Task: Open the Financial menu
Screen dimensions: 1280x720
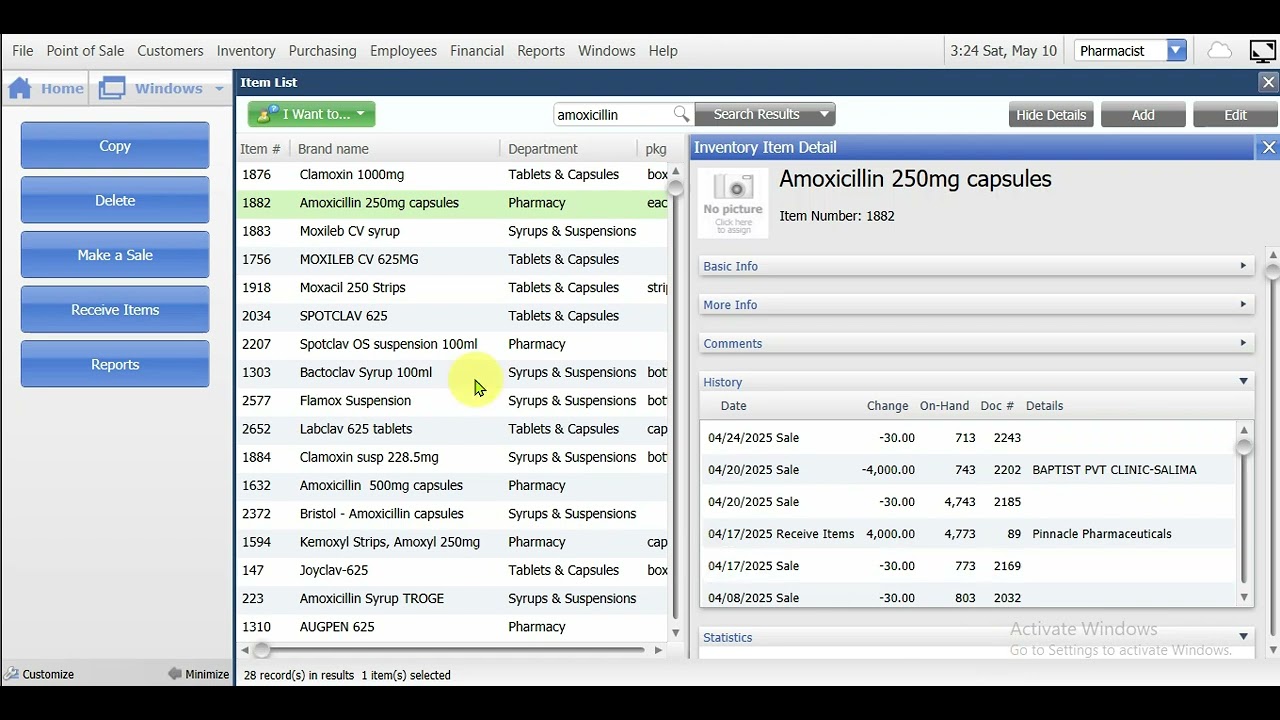Action: [477, 50]
